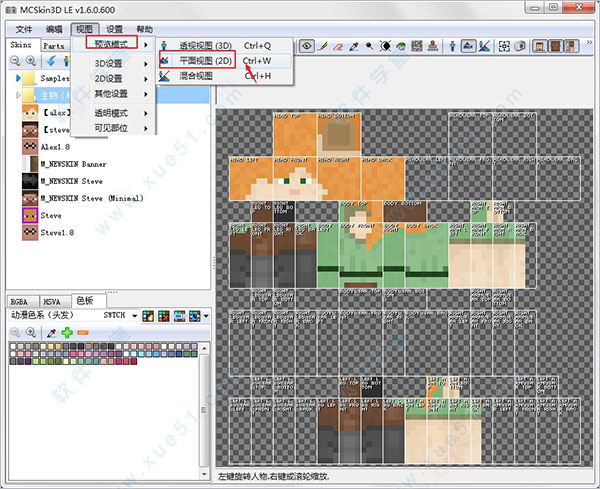
Task: Open the 设置 menu in menu bar
Action: pyautogui.click(x=115, y=30)
